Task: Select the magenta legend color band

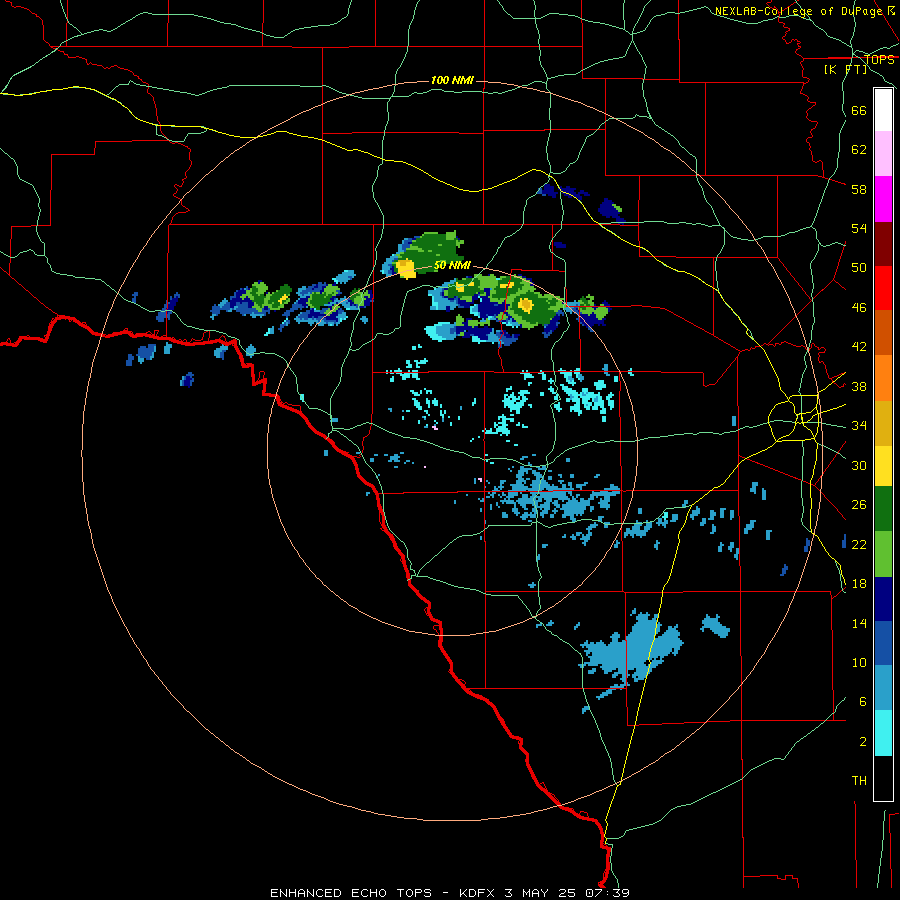Action: tap(883, 199)
